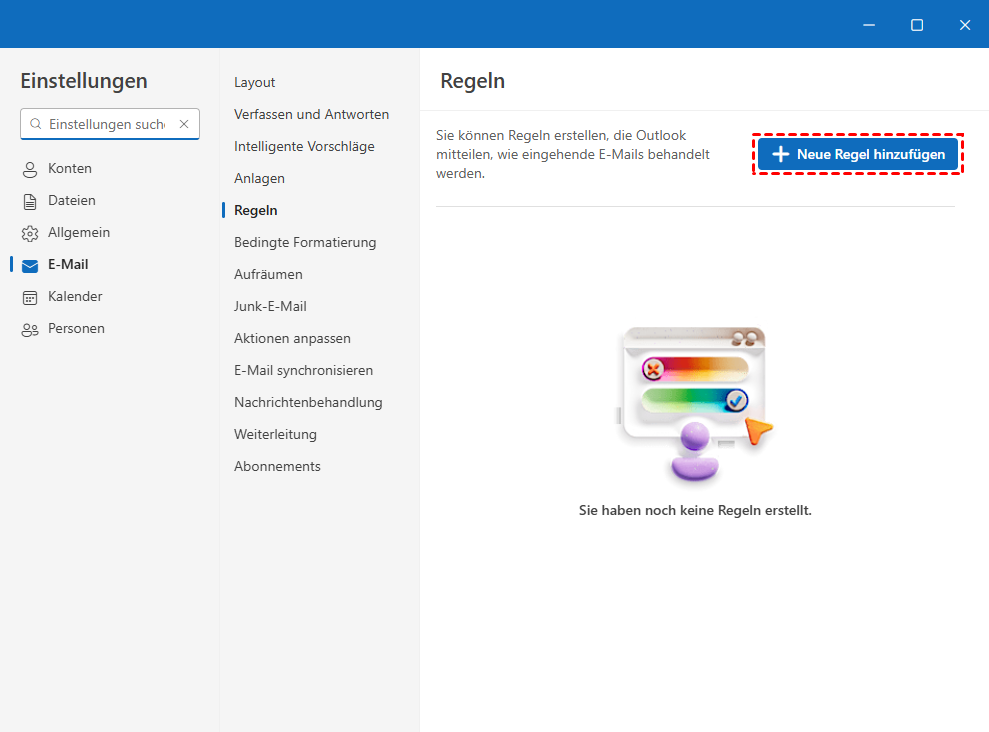
Task: Focus the Einstellungen suchen search field
Action: (106, 124)
